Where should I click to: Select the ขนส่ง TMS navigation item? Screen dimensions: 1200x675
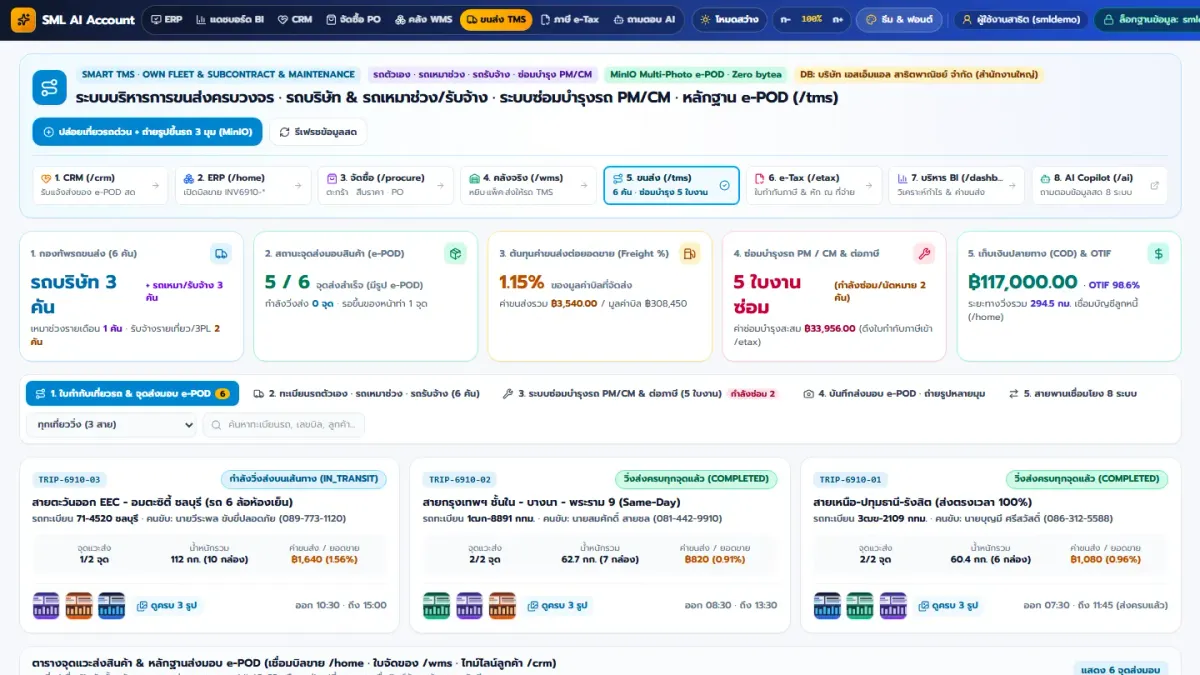coord(496,19)
